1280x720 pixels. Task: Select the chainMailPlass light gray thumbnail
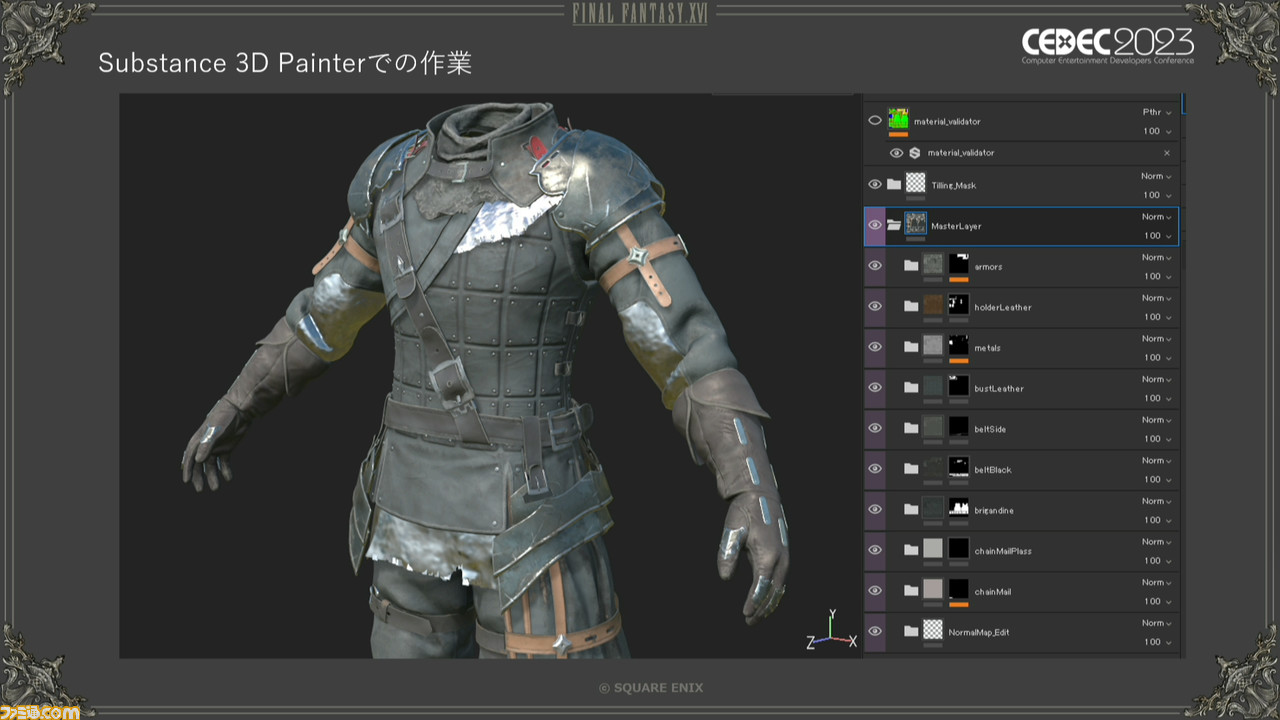tap(933, 548)
